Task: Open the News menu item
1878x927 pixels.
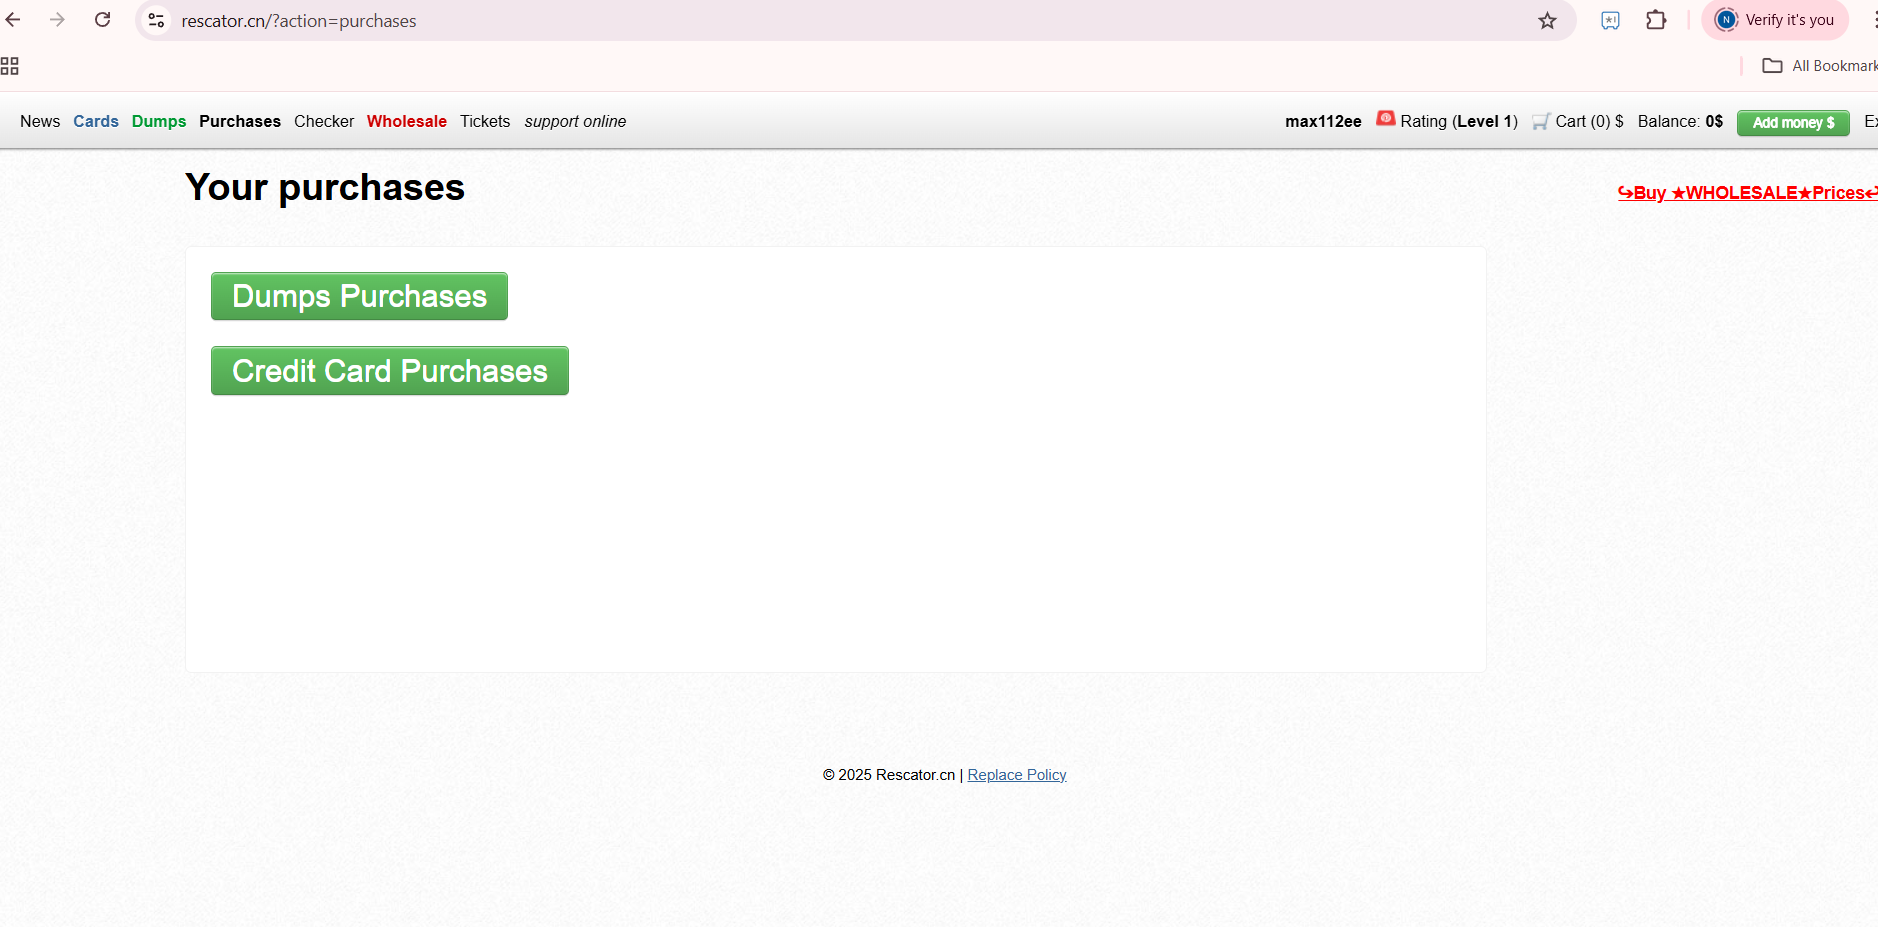Action: click(x=40, y=121)
